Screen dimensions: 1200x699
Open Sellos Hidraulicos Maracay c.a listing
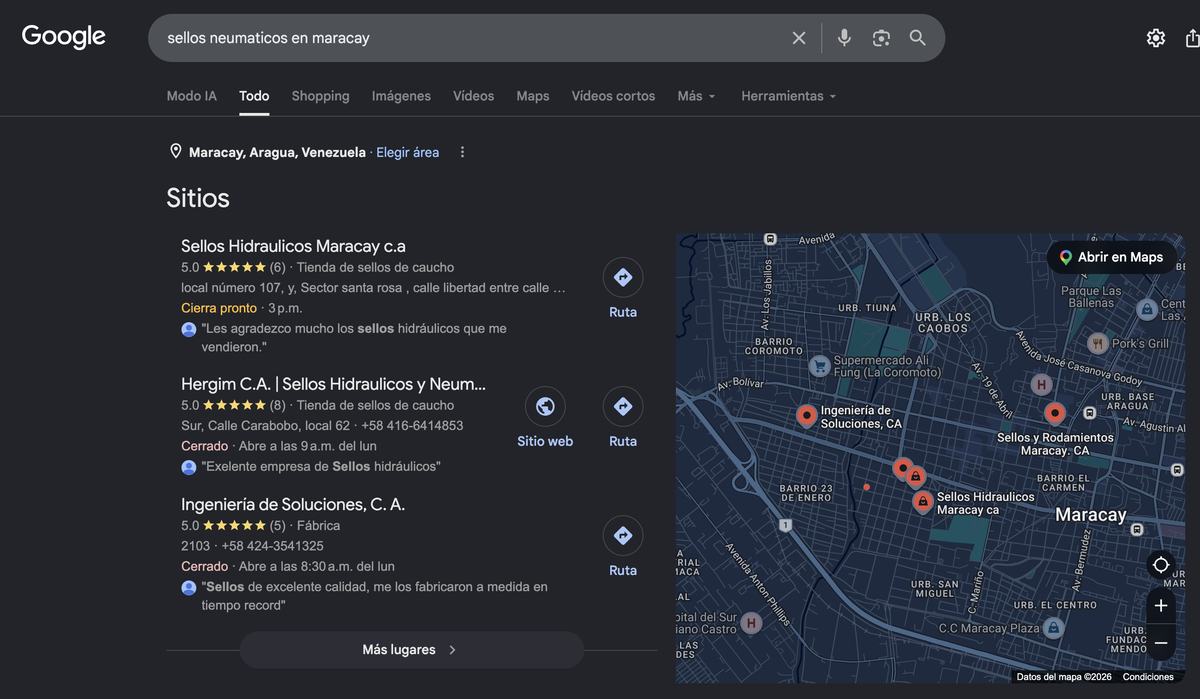click(x=293, y=246)
